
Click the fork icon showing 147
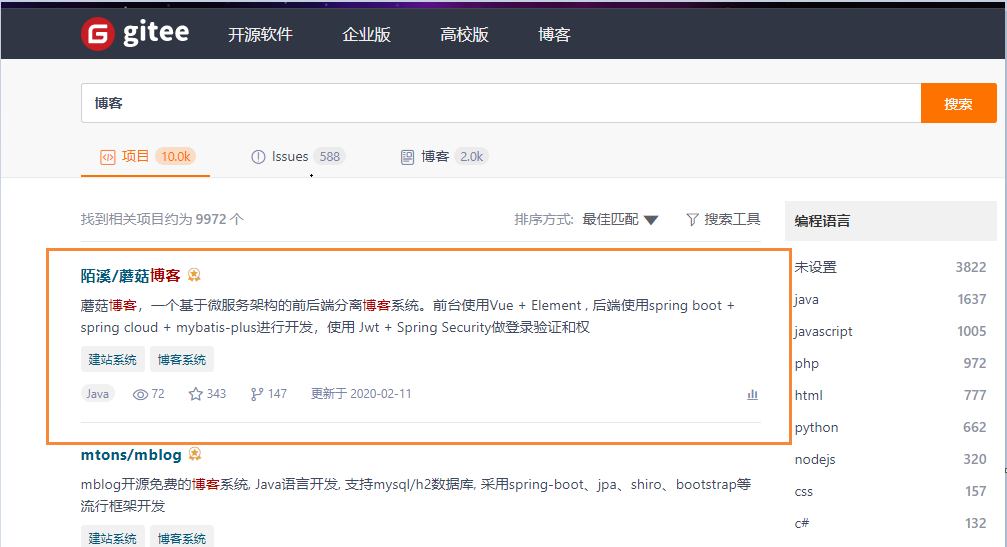pos(257,394)
